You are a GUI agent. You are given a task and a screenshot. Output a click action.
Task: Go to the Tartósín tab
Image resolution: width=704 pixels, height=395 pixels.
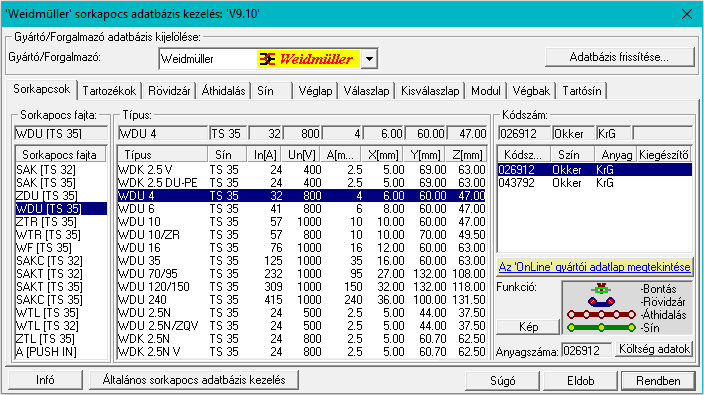pyautogui.click(x=581, y=91)
